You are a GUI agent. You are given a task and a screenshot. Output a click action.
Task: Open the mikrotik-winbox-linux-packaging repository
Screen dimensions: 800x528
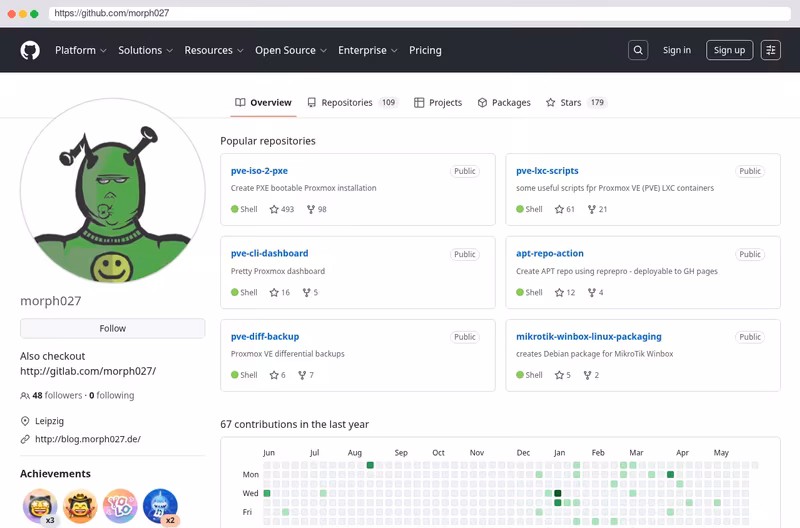(x=588, y=337)
